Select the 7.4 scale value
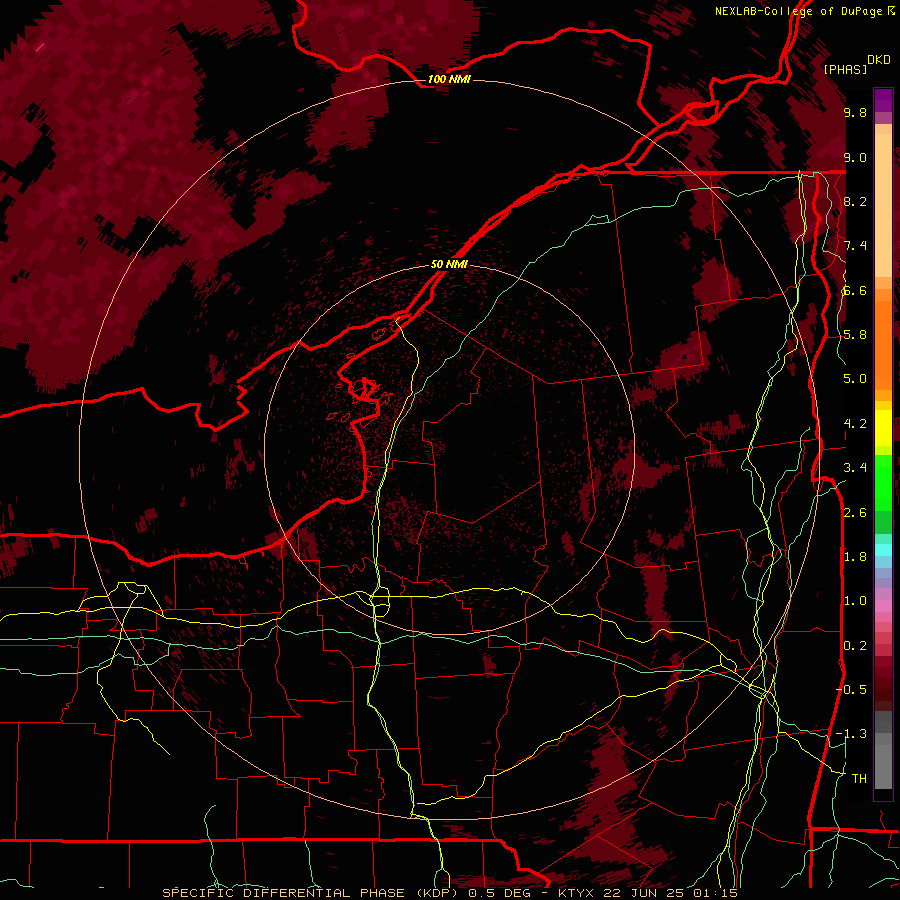The width and height of the screenshot is (900, 900). point(855,246)
